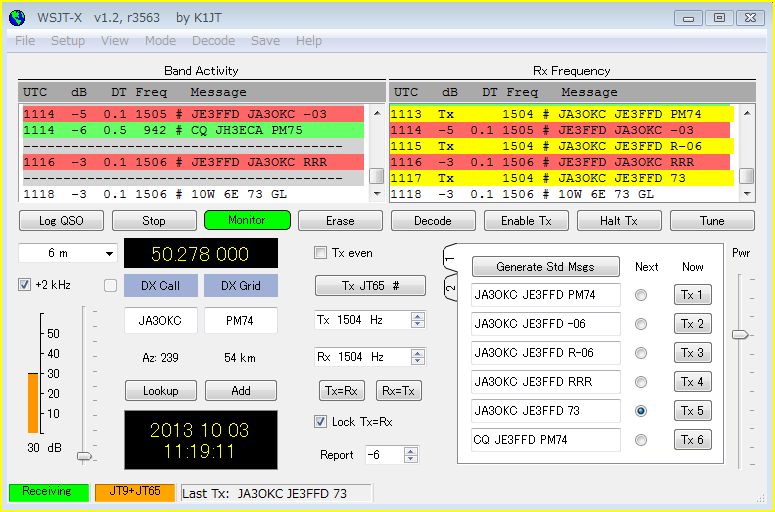775x512 pixels.
Task: Toggle the +2 kHz checkbox
Action: (25, 285)
